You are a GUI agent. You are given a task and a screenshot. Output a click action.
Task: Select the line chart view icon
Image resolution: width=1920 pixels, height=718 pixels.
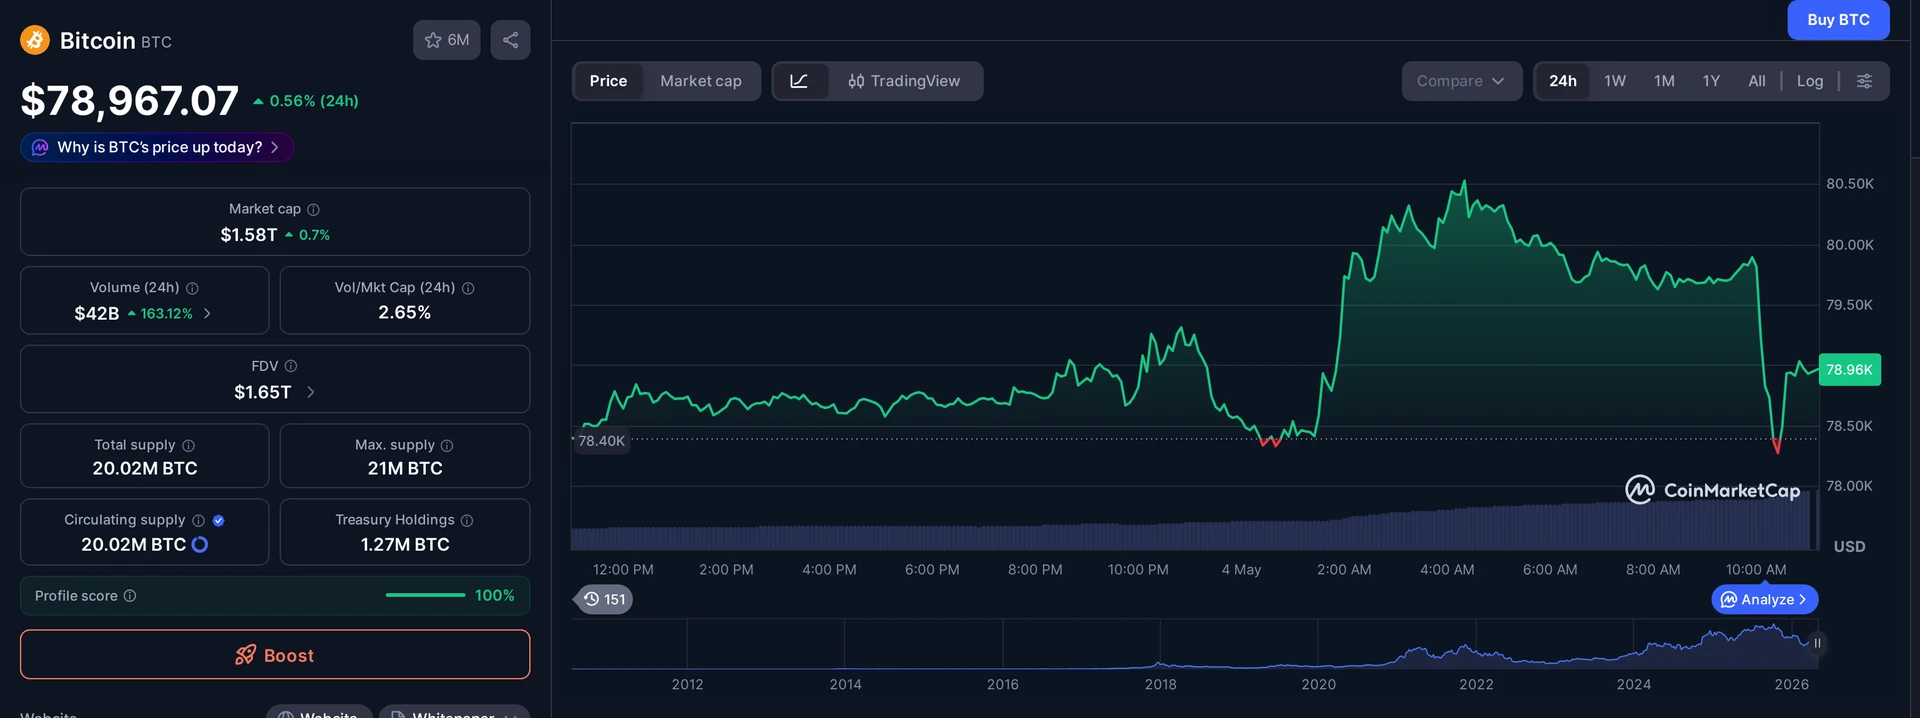(799, 81)
